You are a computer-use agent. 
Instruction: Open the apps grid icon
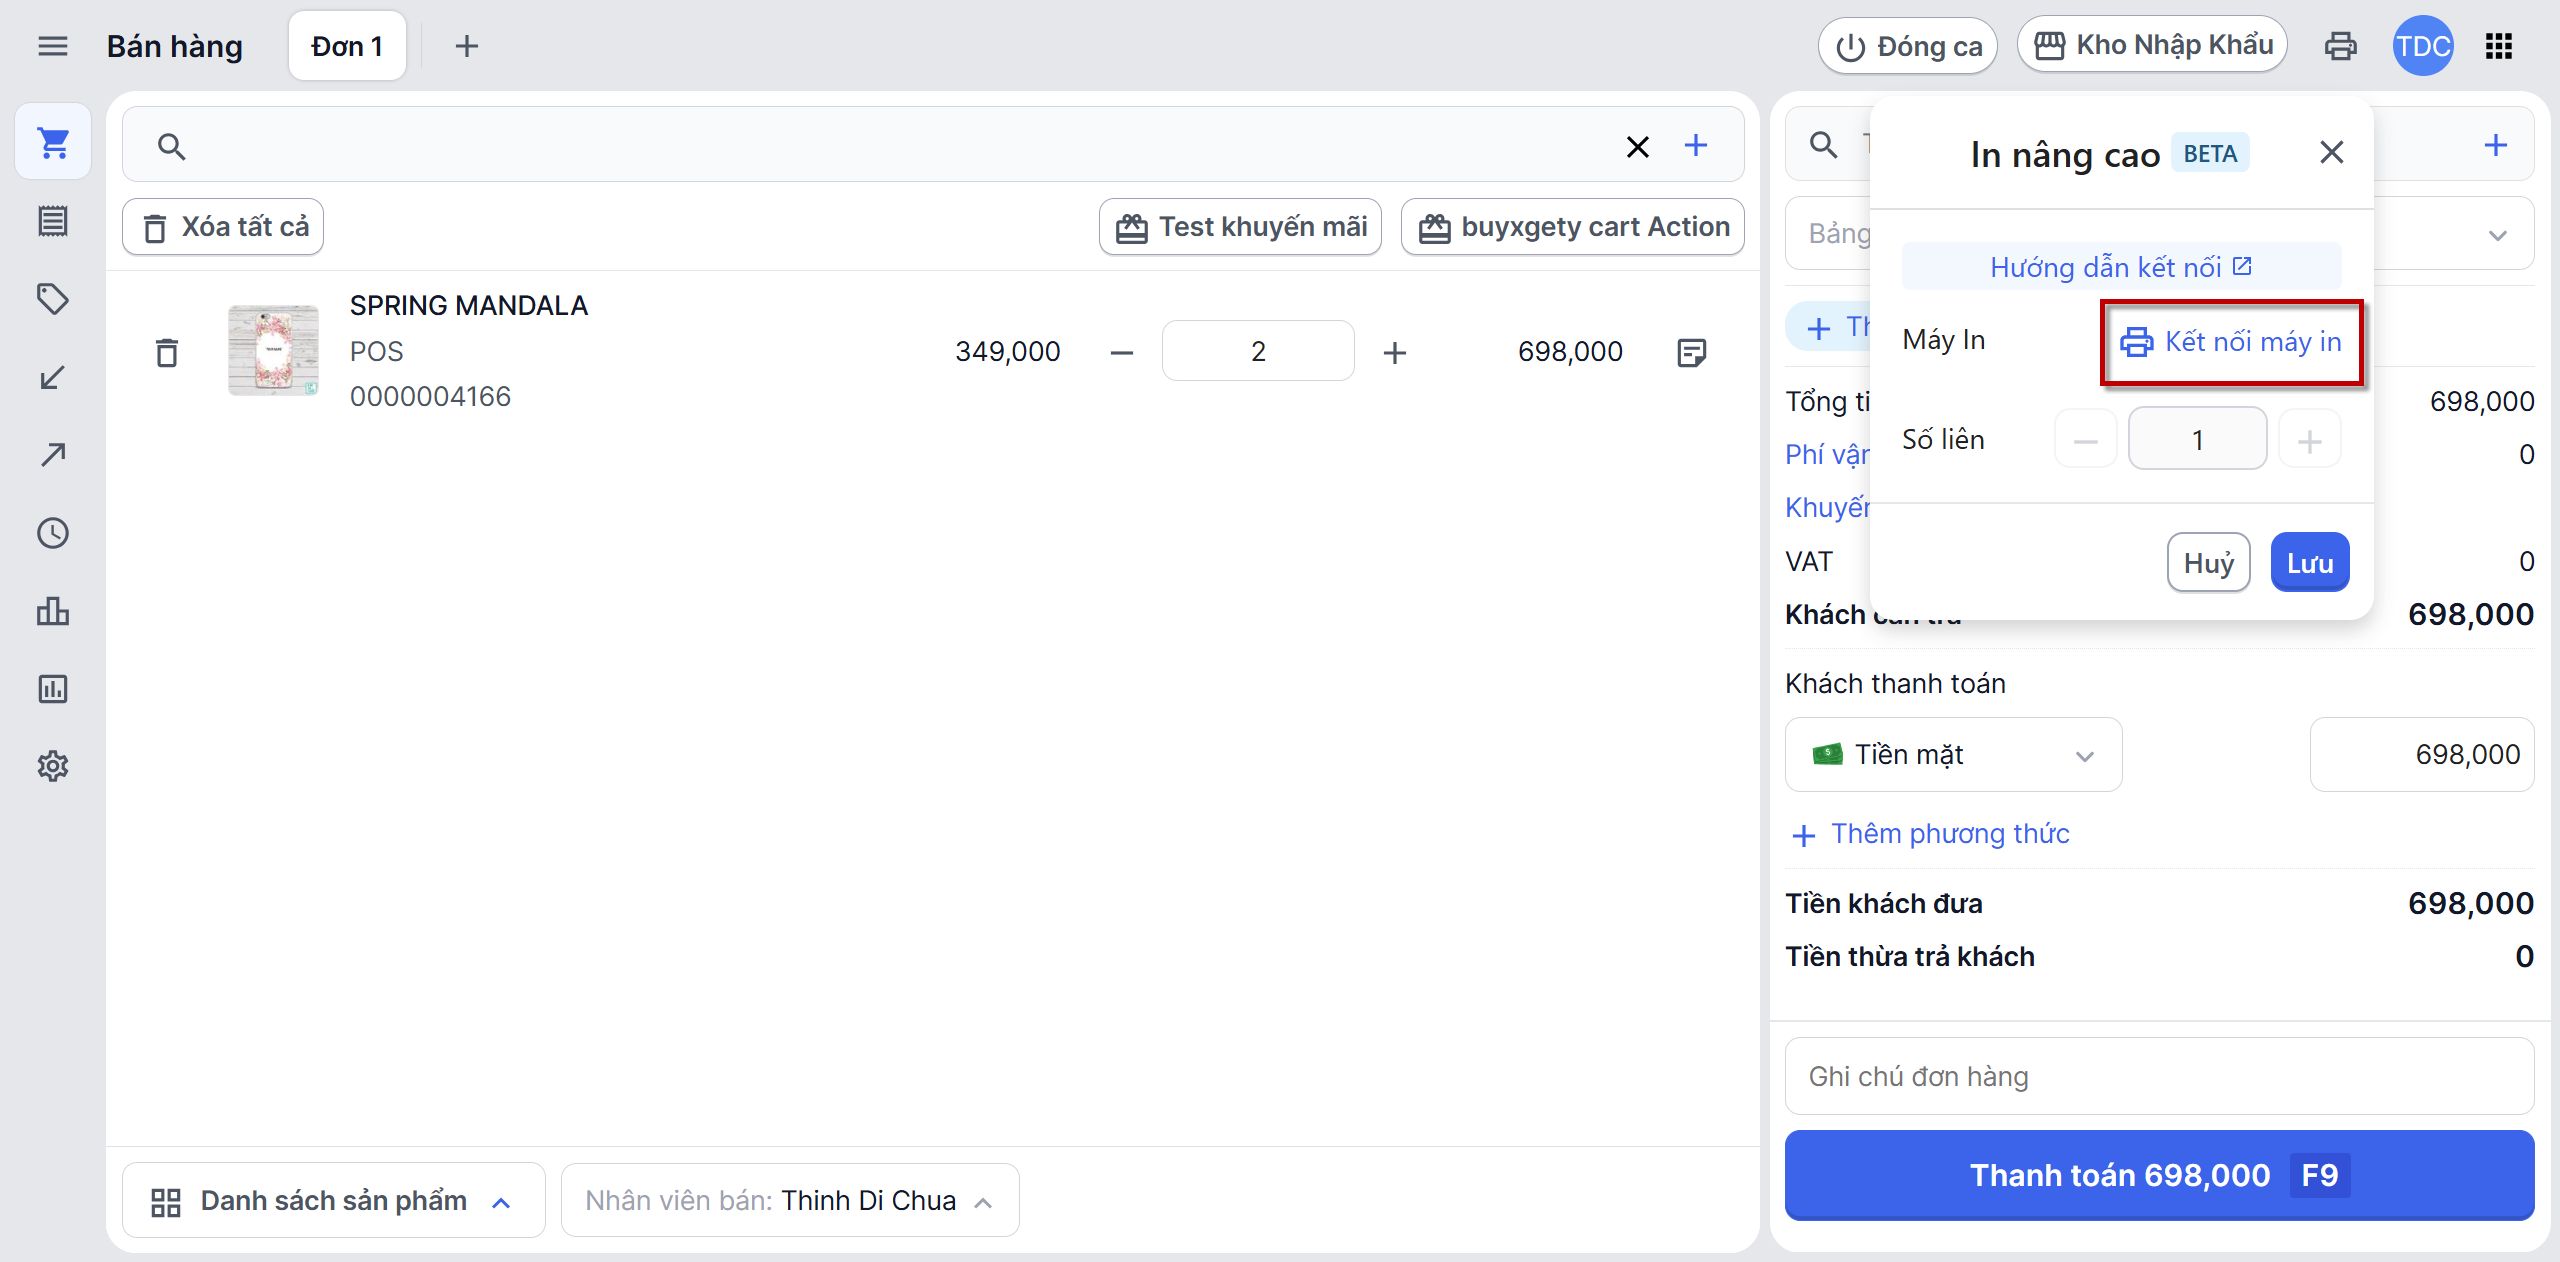coord(2498,46)
